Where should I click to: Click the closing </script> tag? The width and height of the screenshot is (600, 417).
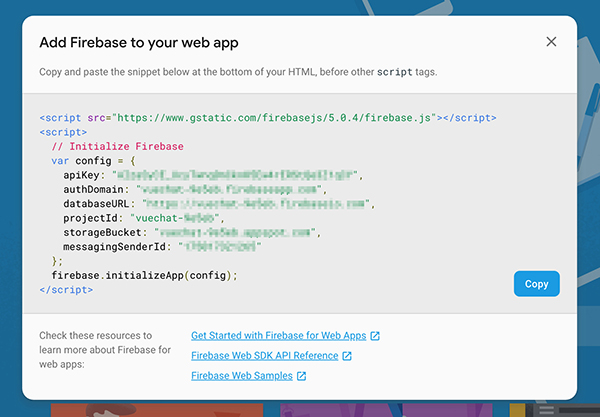point(66,290)
